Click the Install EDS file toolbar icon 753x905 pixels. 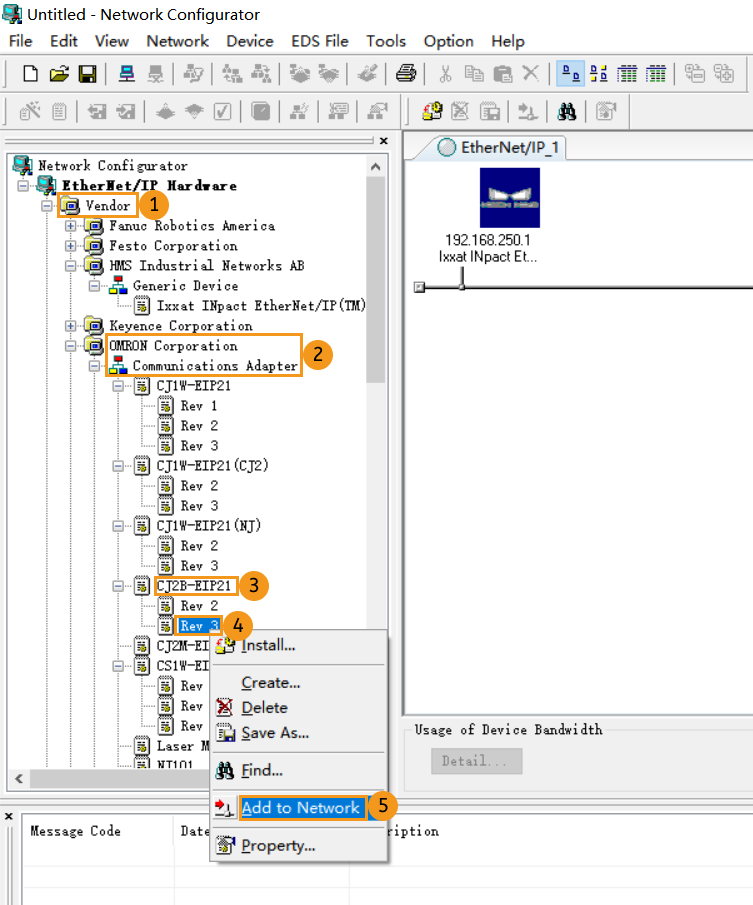432,111
